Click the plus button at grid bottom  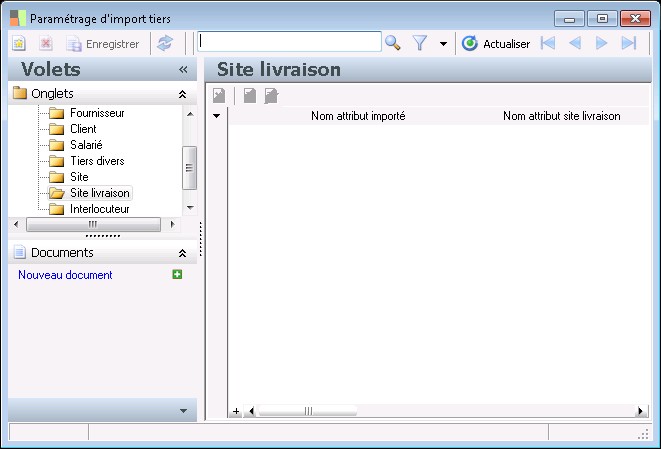(236, 411)
